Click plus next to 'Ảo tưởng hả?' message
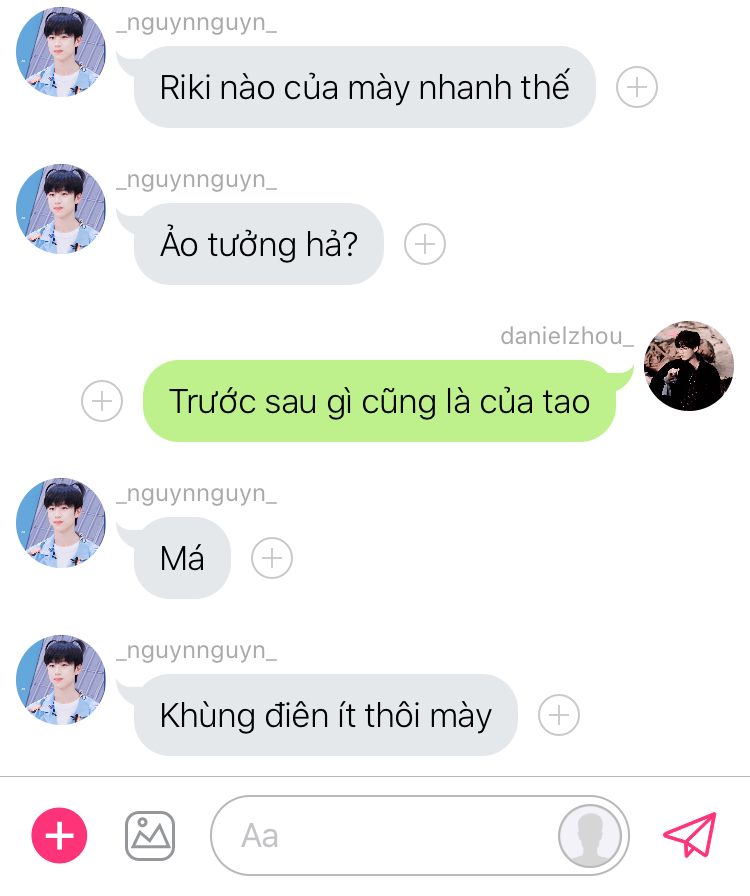750x896 pixels. pyautogui.click(x=425, y=244)
